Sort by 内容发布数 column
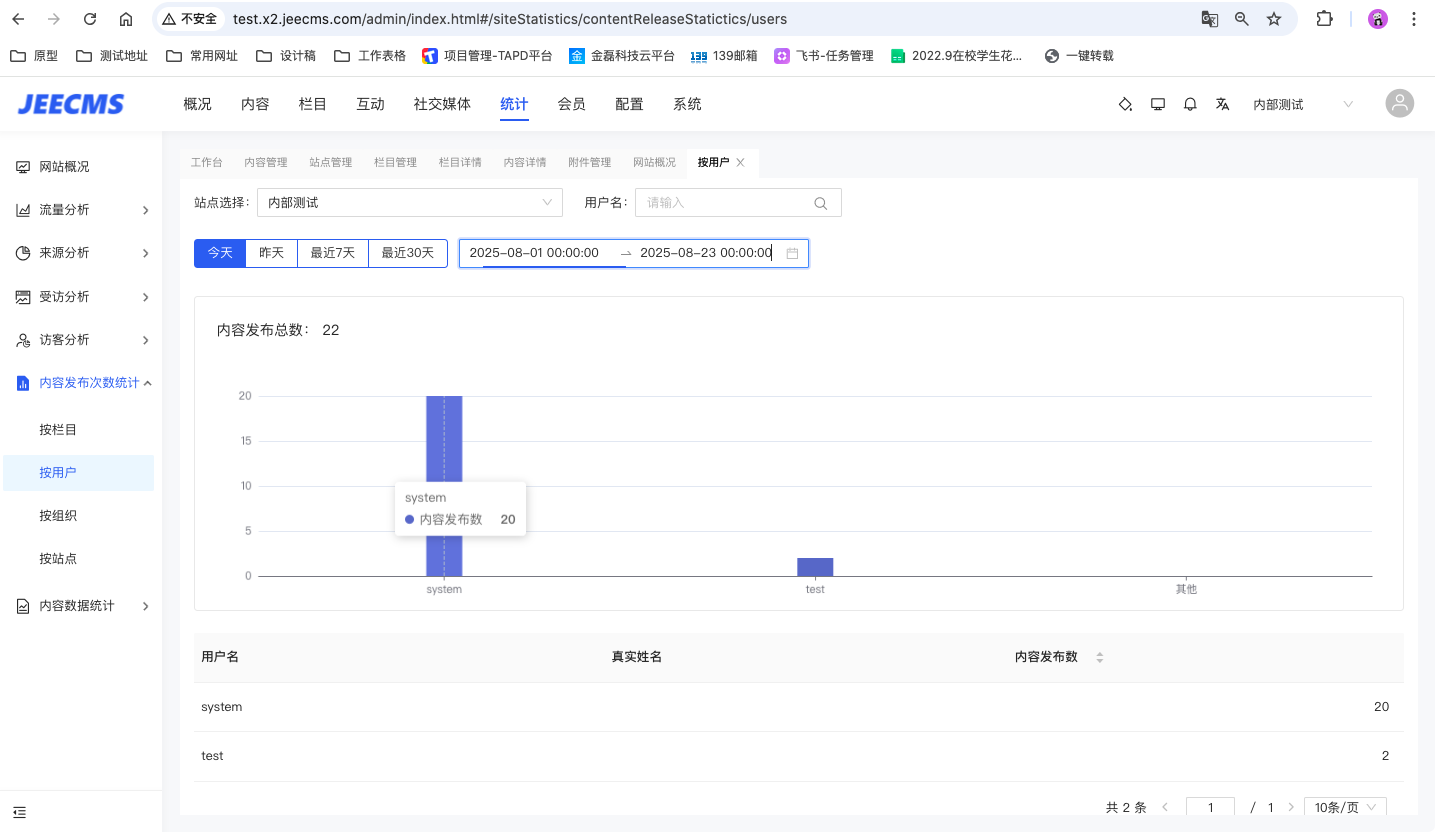 tap(1099, 657)
